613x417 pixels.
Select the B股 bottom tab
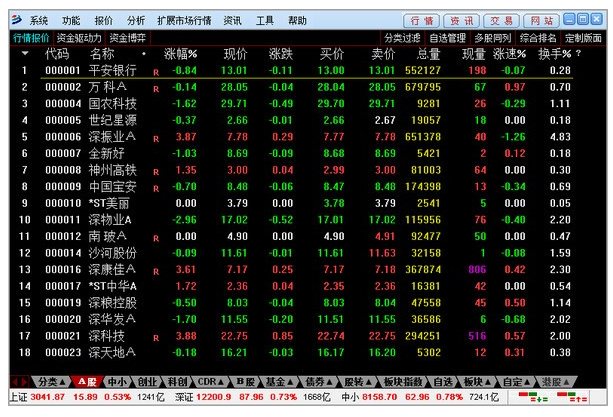tap(245, 382)
